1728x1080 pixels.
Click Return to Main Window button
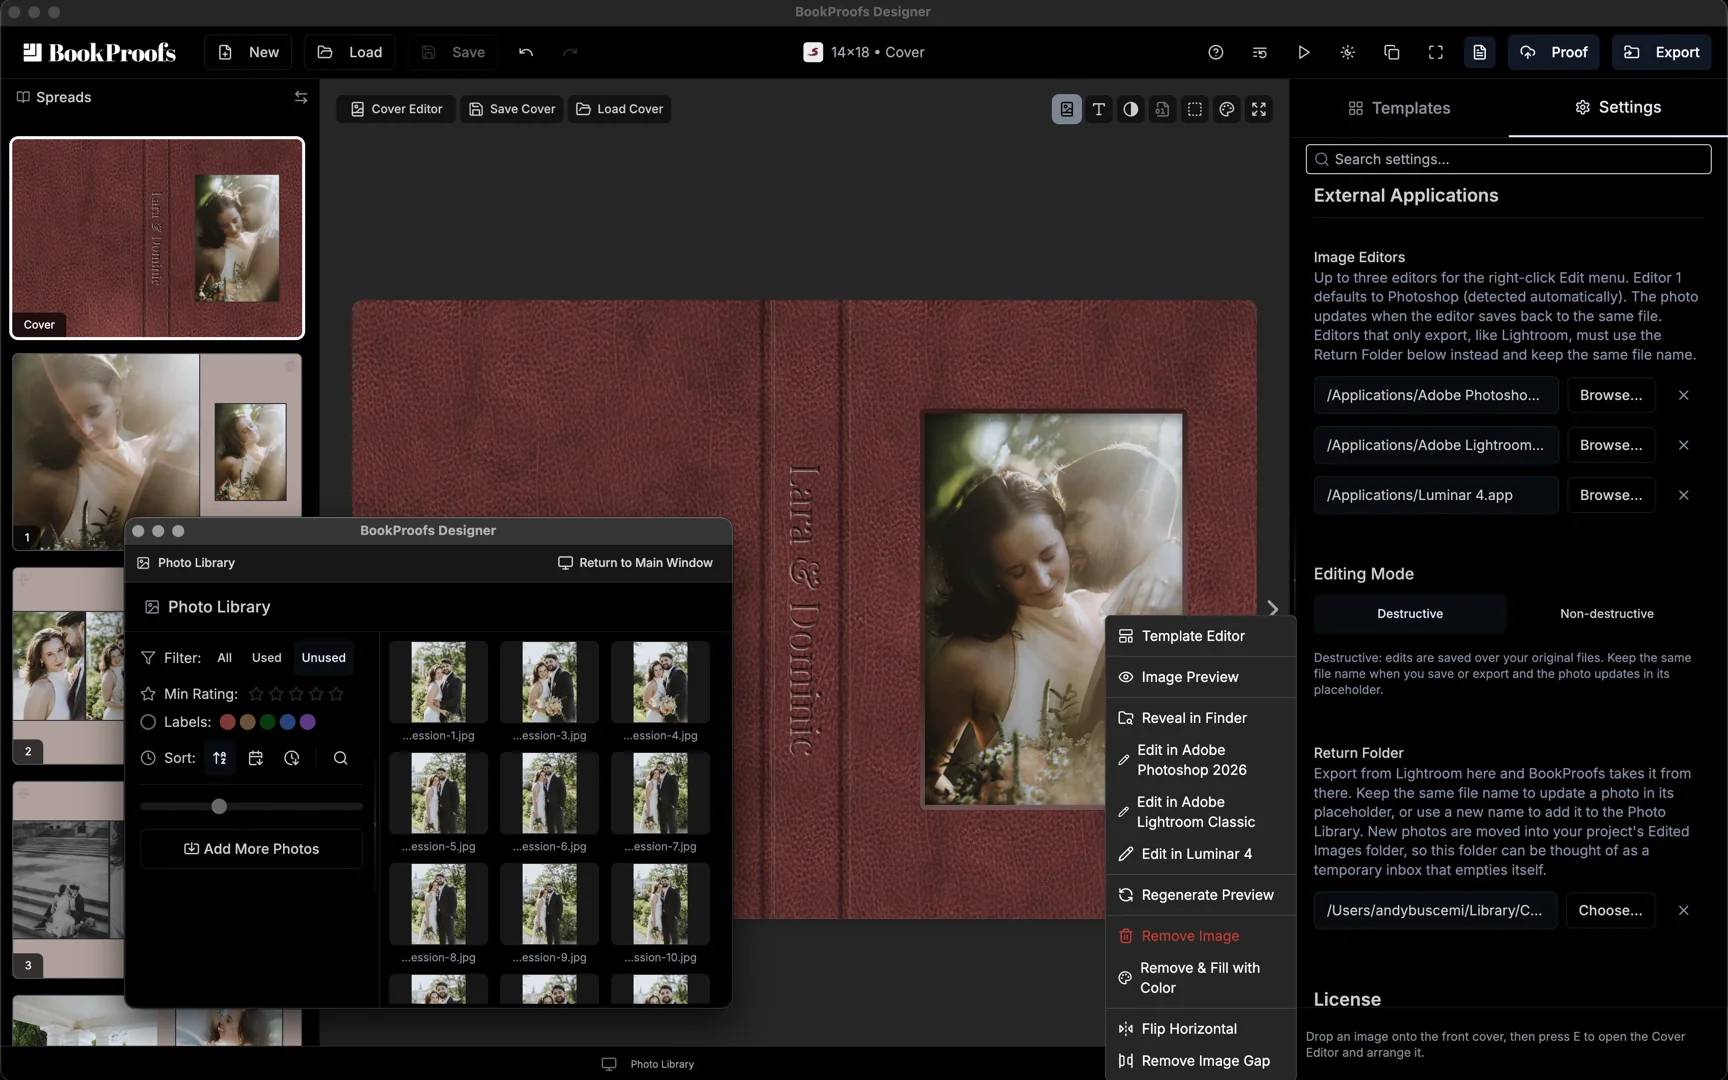[x=635, y=563]
